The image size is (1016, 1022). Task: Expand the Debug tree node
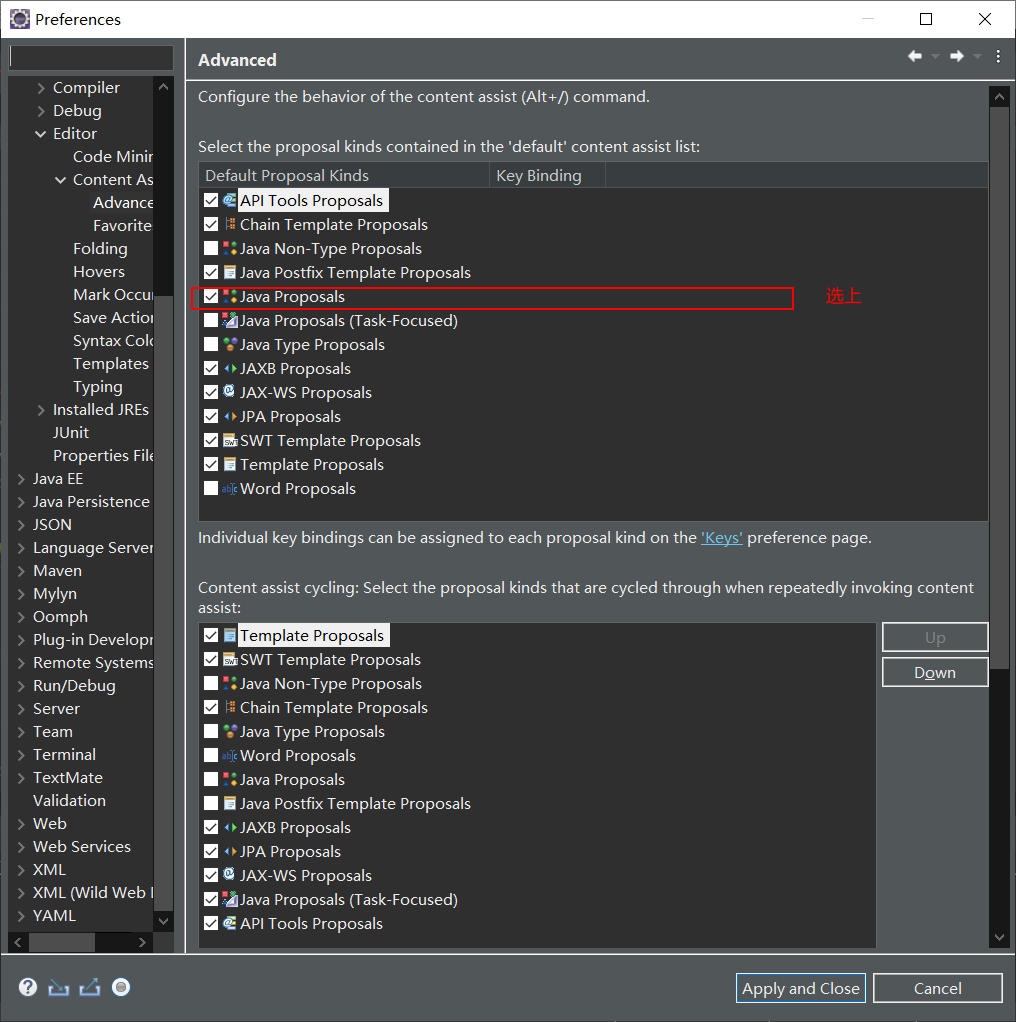pyautogui.click(x=41, y=111)
